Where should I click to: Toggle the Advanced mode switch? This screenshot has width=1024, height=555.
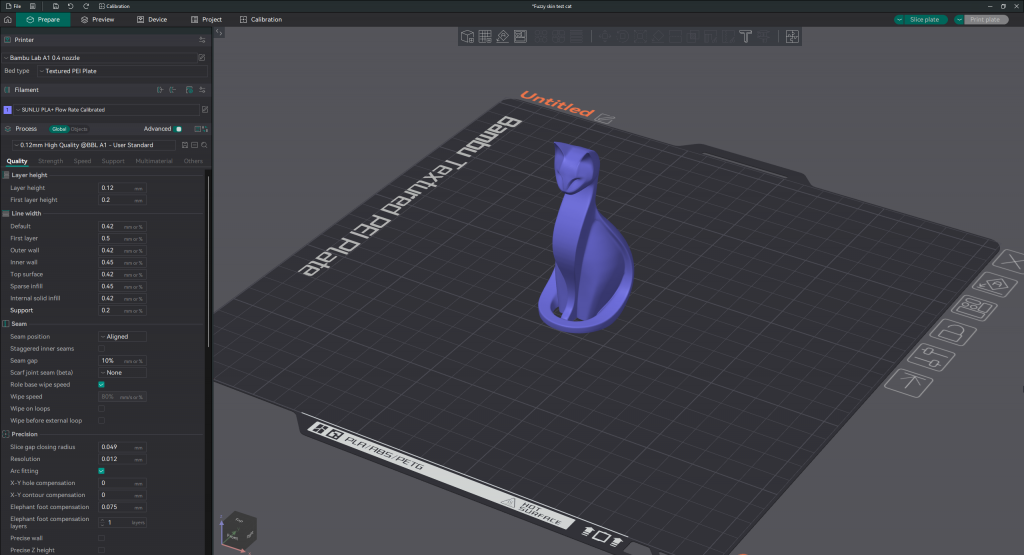[x=179, y=129]
